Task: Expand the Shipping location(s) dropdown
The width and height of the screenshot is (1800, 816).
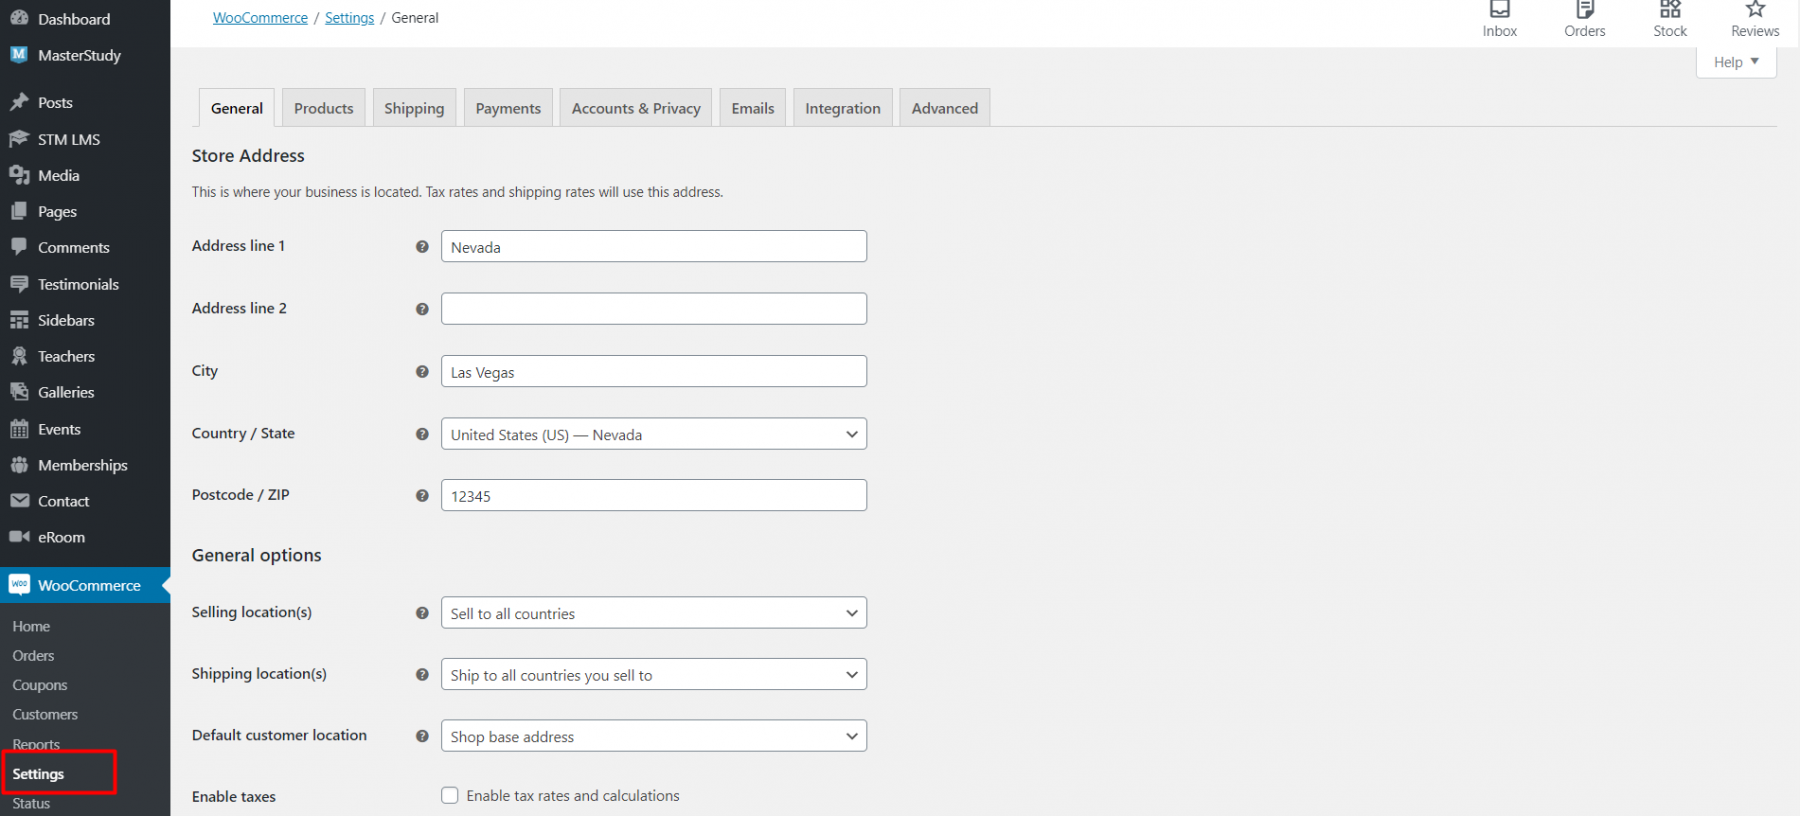Action: (x=653, y=675)
